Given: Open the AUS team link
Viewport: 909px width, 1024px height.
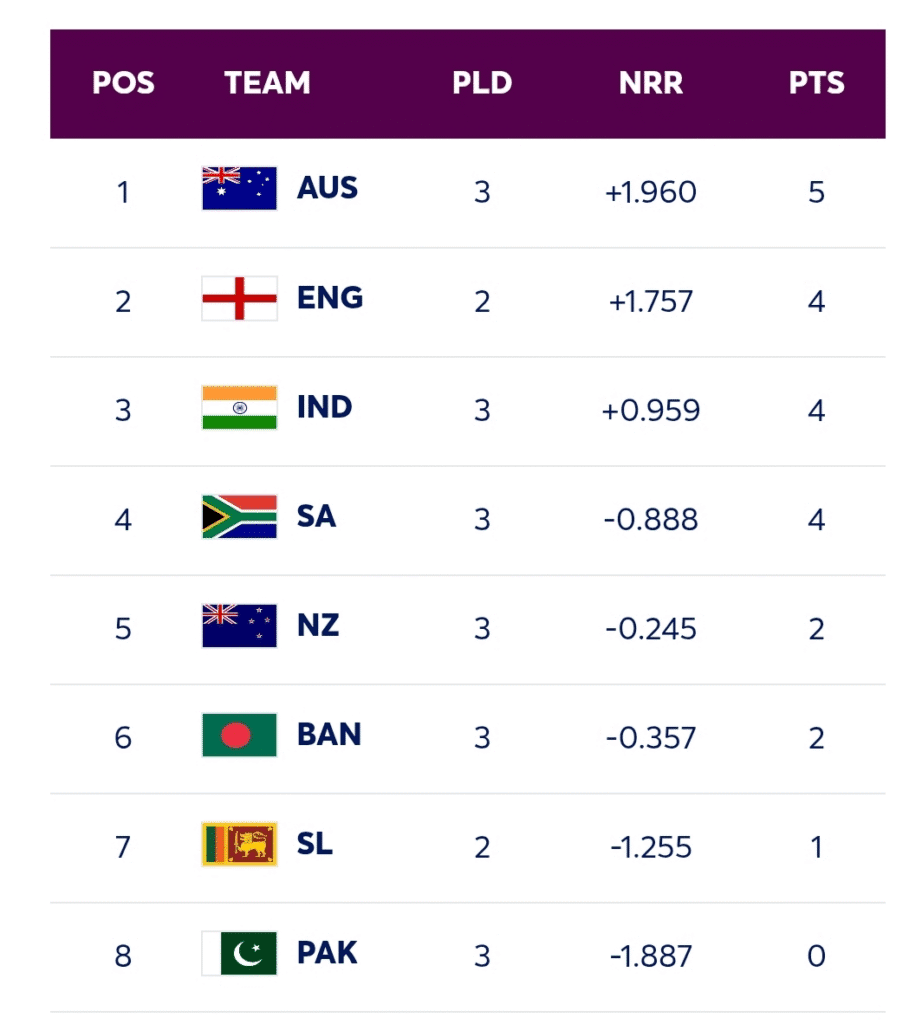Looking at the screenshot, I should click(327, 188).
